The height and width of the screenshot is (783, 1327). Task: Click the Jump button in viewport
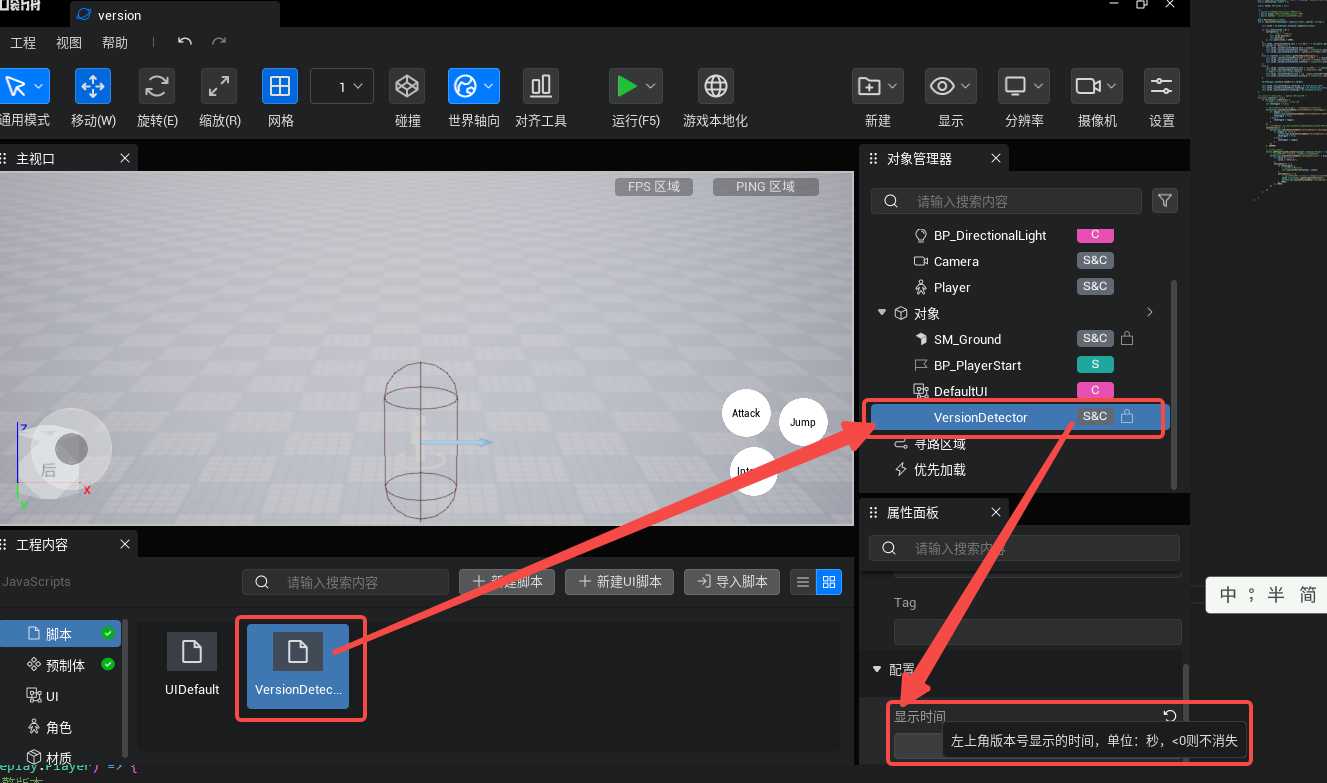coord(803,422)
